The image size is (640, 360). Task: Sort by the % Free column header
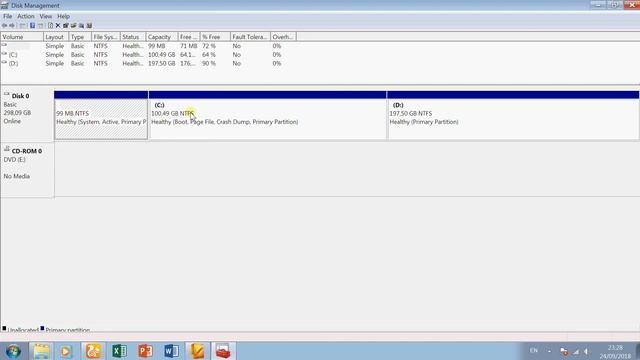point(215,37)
